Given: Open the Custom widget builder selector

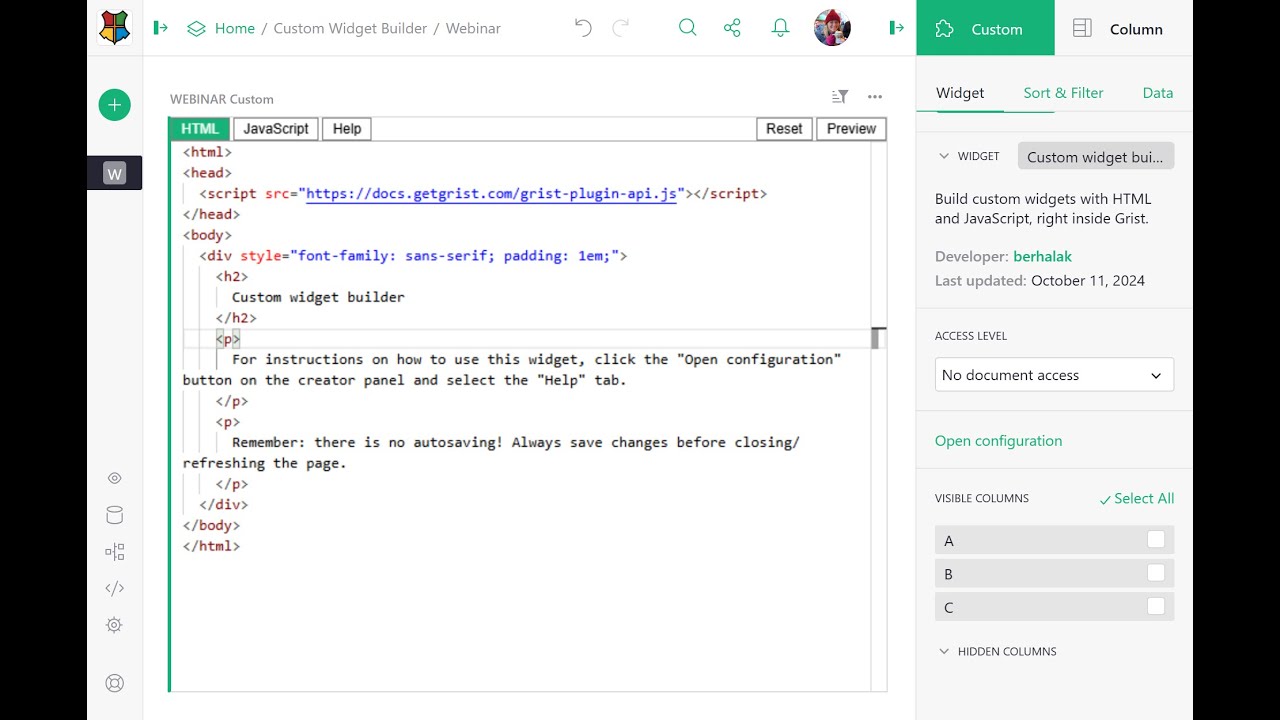Looking at the screenshot, I should [x=1095, y=157].
